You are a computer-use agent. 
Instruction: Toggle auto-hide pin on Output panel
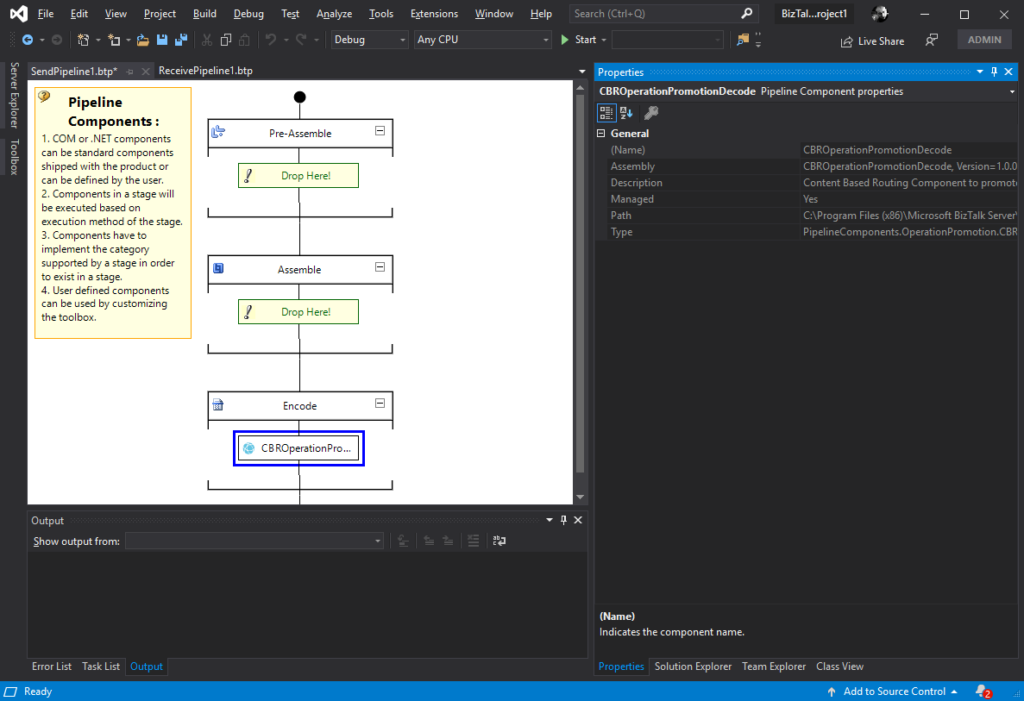tap(563, 520)
